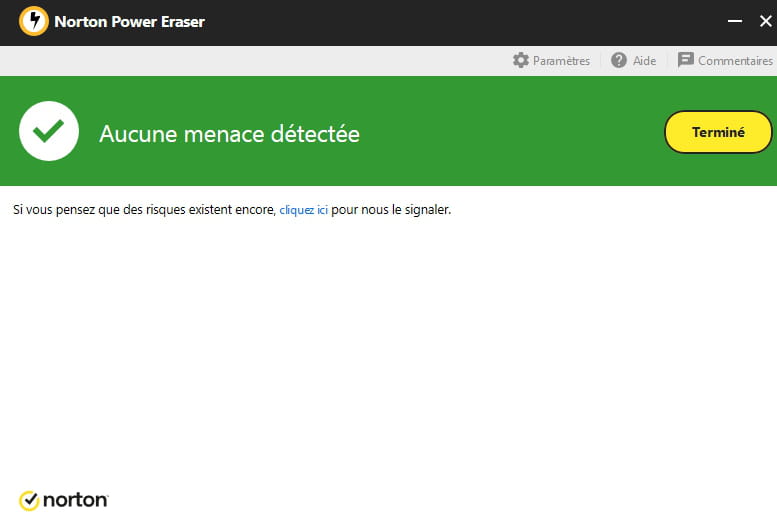Image resolution: width=777 pixels, height=514 pixels.
Task: Minimize the Norton Power Eraser window
Action: [x=735, y=21]
